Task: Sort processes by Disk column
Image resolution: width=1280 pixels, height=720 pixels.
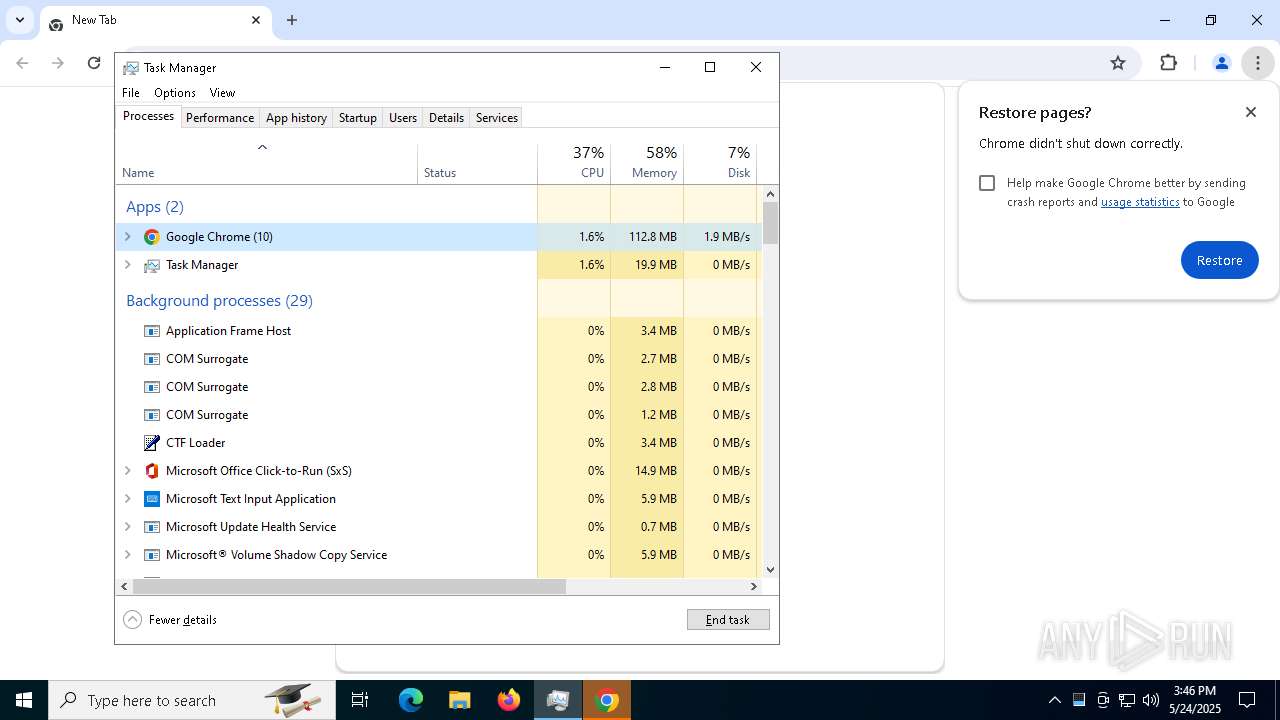Action: pos(720,163)
